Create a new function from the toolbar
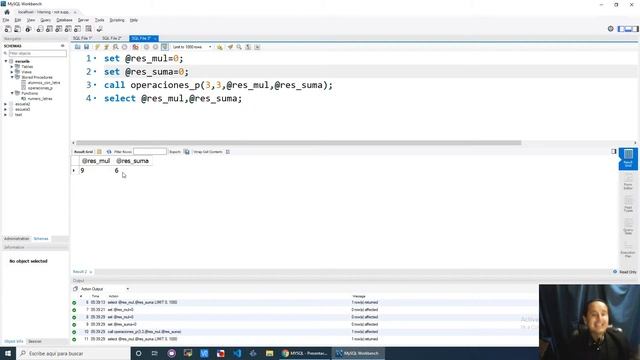 77,29
